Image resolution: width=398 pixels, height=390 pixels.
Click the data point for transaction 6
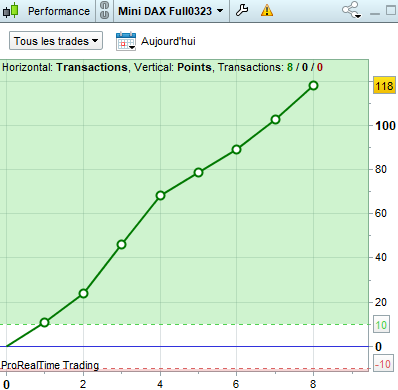pos(237,149)
